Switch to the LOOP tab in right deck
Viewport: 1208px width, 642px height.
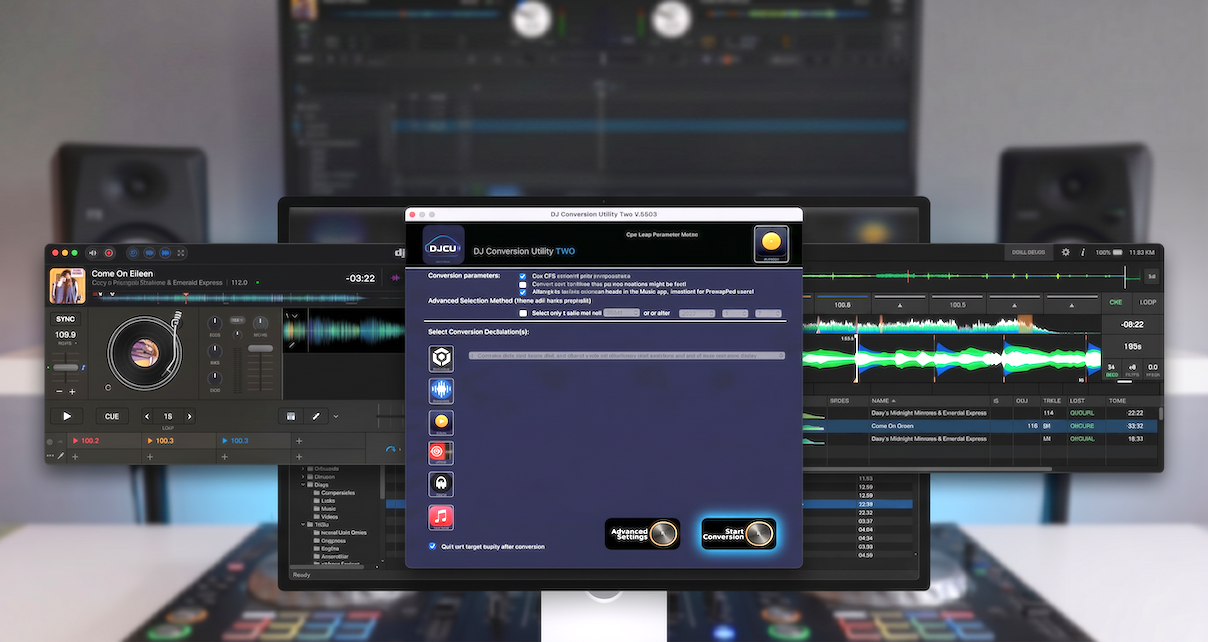click(x=1147, y=302)
